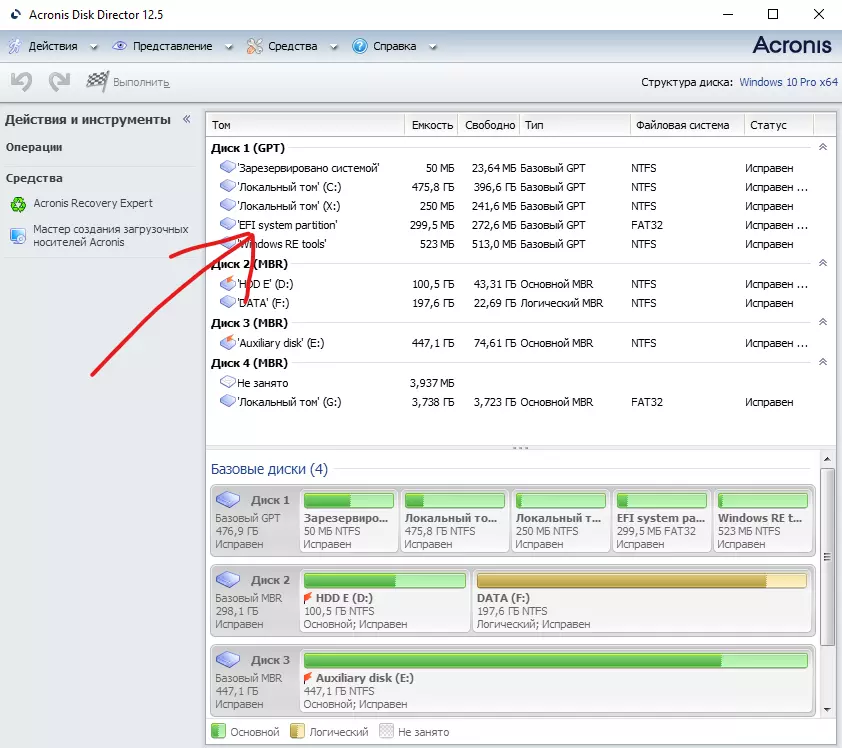Select the Auxiliary disk (E:) flagged icon

click(228, 342)
